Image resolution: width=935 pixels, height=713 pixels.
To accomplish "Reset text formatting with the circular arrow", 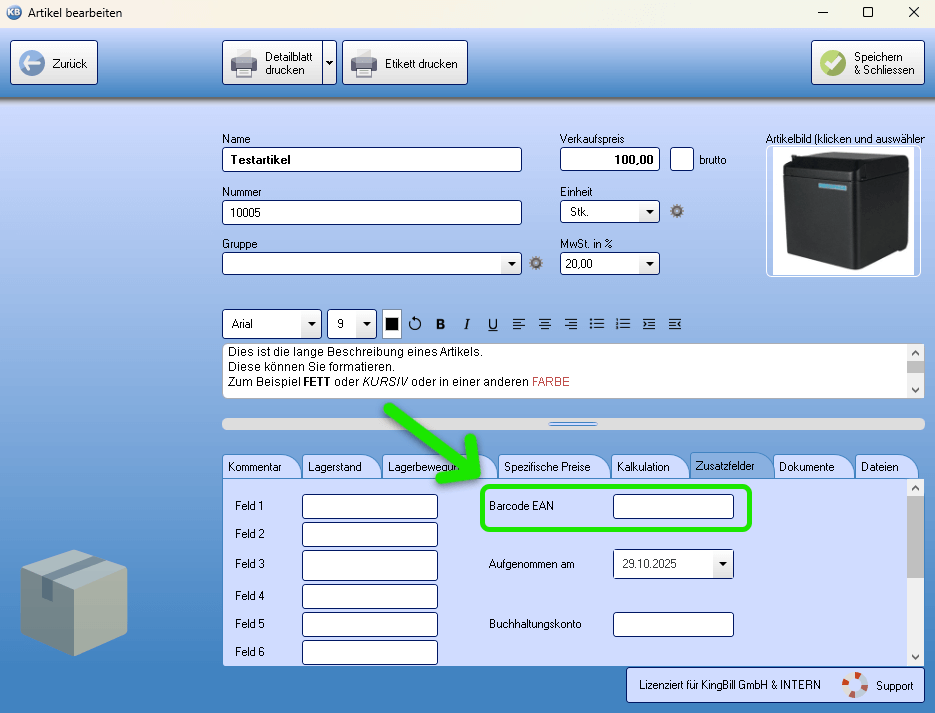I will [x=415, y=324].
